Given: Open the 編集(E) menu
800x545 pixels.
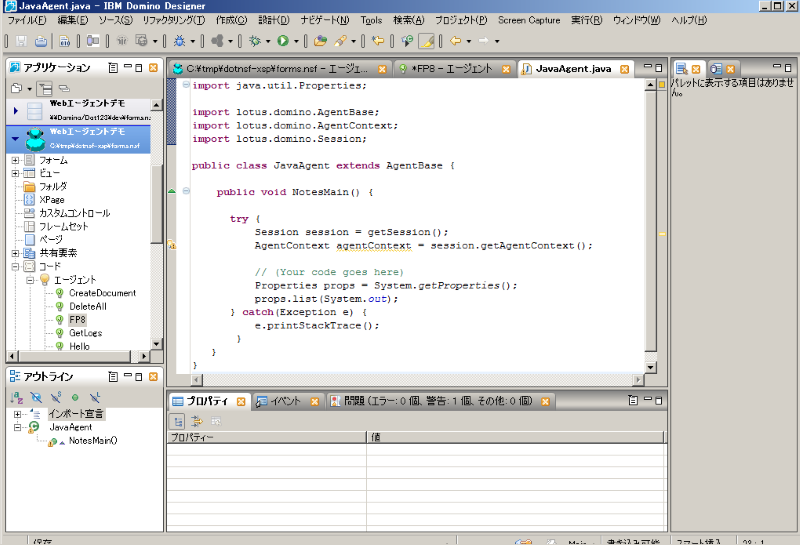Looking at the screenshot, I should pos(72,20).
